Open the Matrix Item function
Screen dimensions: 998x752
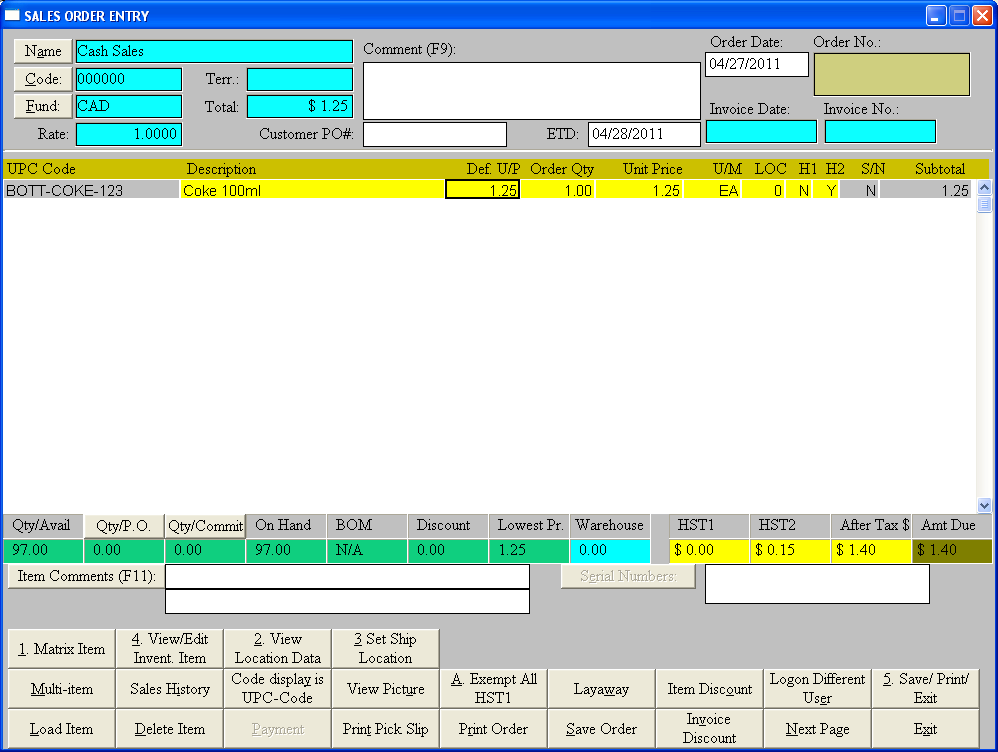[61, 649]
